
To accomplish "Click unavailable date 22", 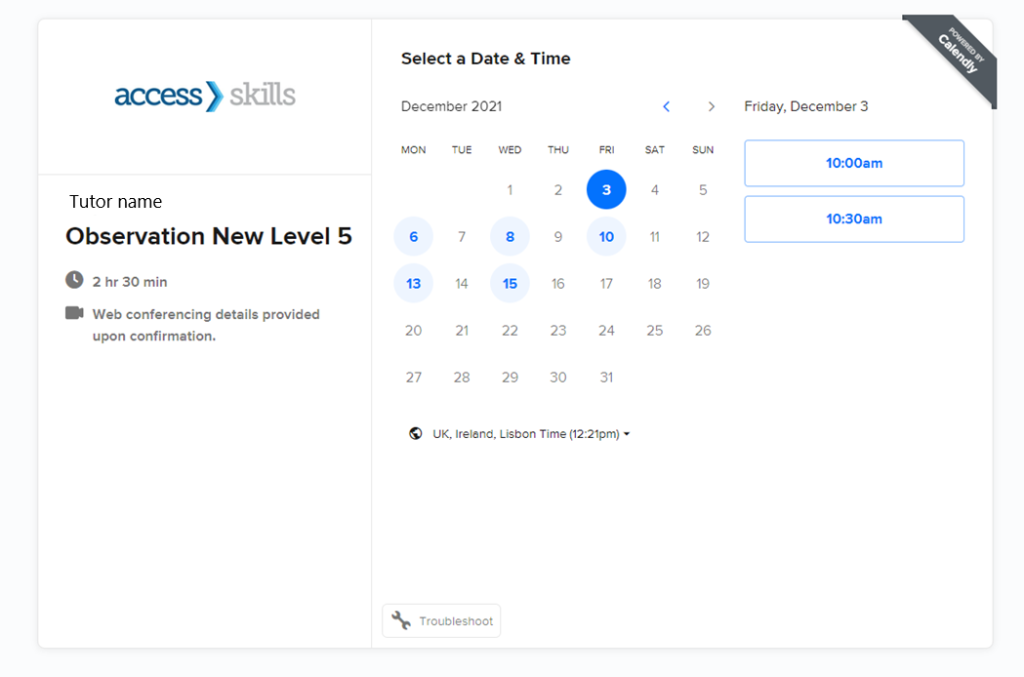I will 510,331.
